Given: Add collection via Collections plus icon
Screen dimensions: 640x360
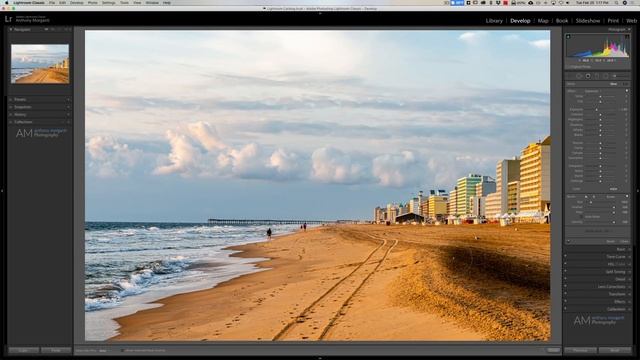Looking at the screenshot, I should tap(68, 122).
